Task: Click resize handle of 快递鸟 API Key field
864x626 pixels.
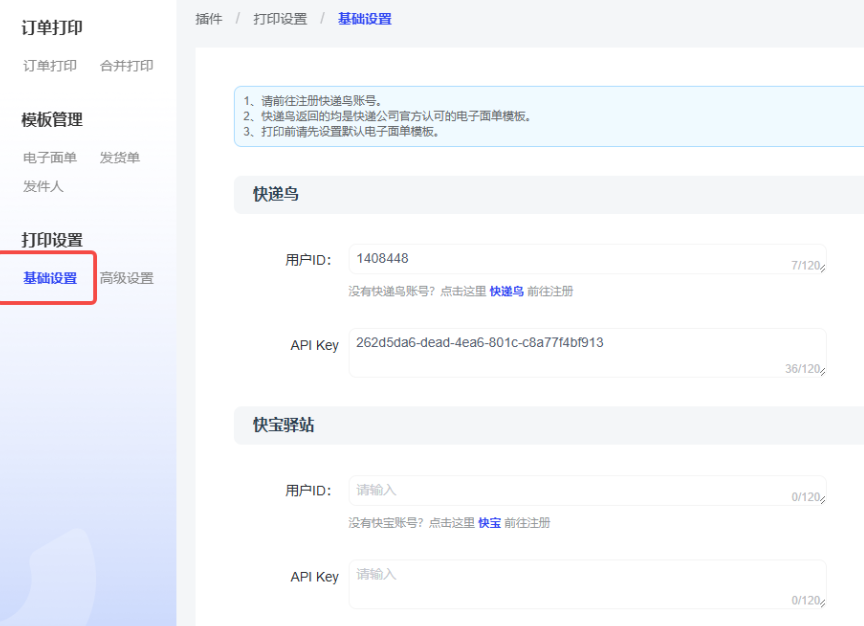Action: point(823,373)
